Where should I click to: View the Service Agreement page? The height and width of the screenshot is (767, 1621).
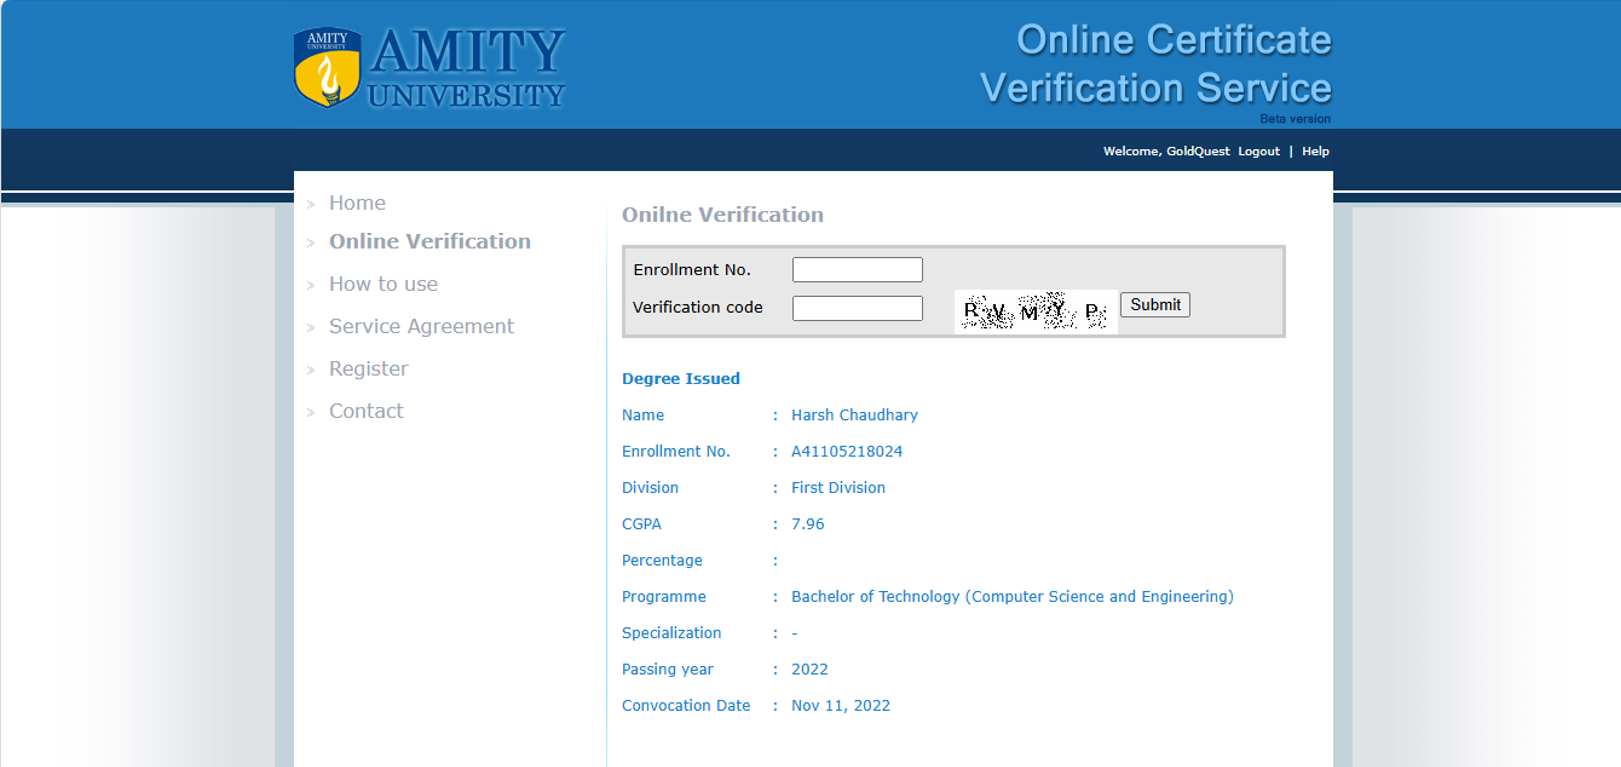point(421,327)
